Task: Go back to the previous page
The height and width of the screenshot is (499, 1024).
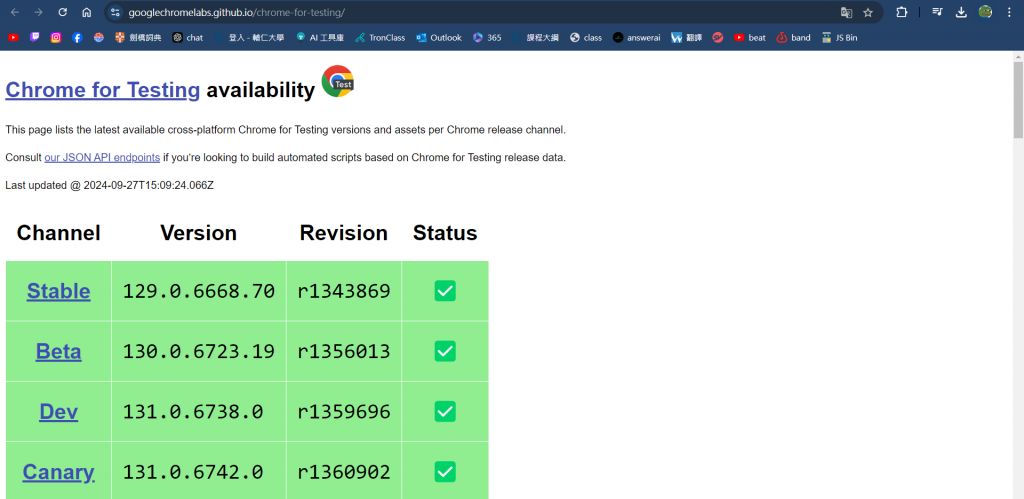Action: [x=15, y=12]
